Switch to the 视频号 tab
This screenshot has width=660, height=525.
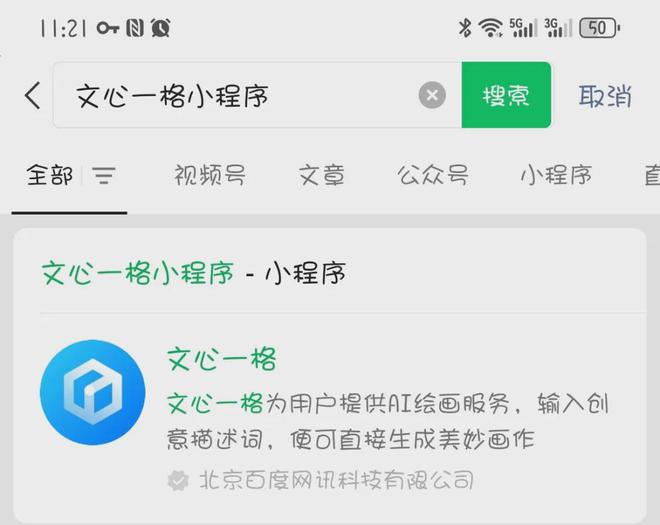[x=210, y=175]
